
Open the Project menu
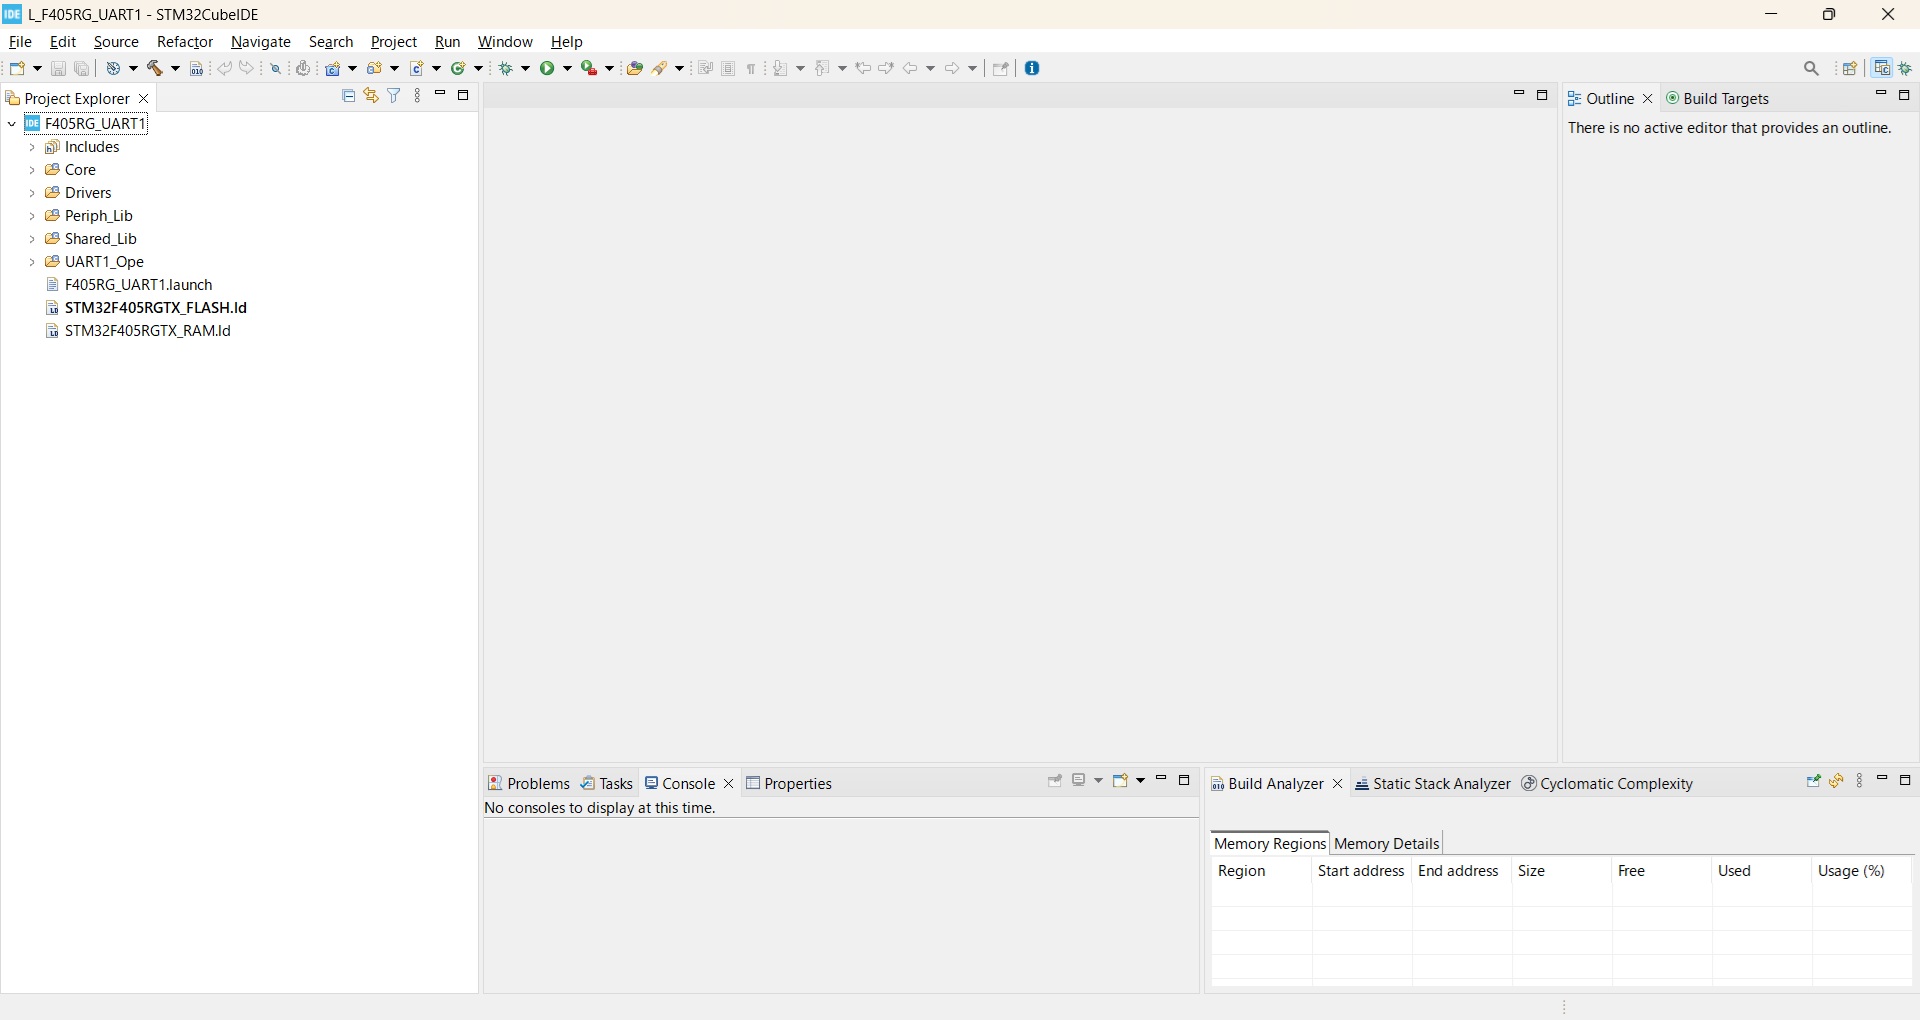(x=394, y=42)
